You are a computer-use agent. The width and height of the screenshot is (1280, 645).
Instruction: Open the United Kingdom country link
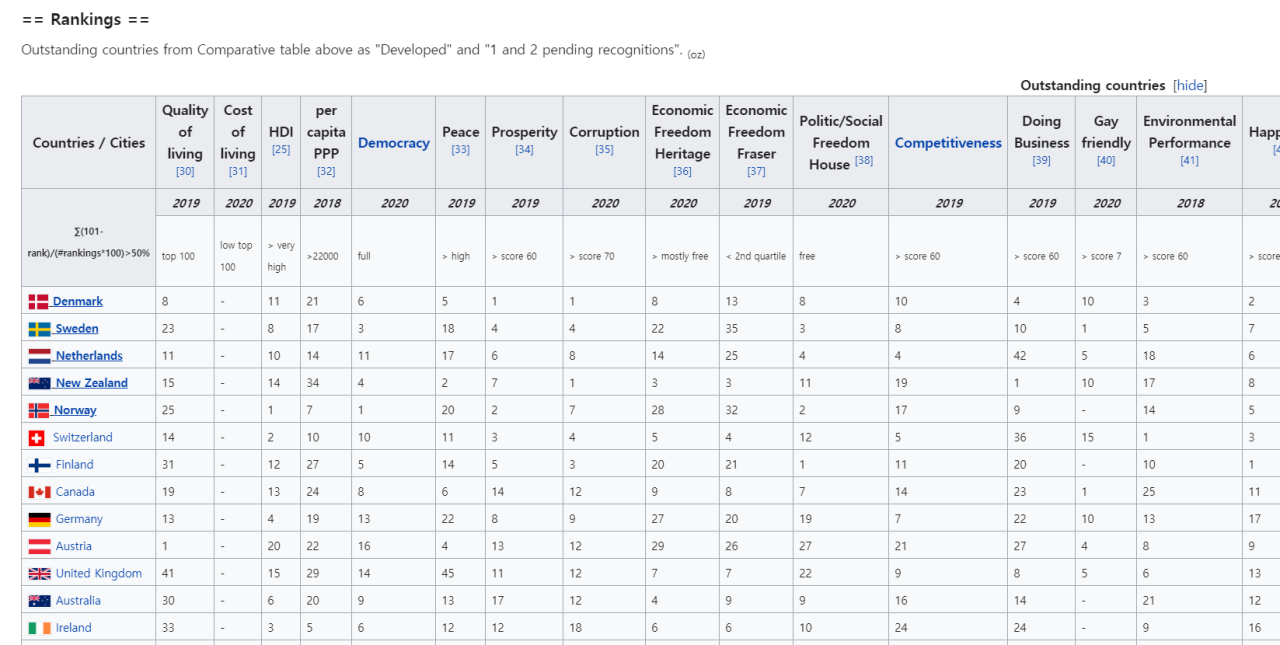(98, 574)
